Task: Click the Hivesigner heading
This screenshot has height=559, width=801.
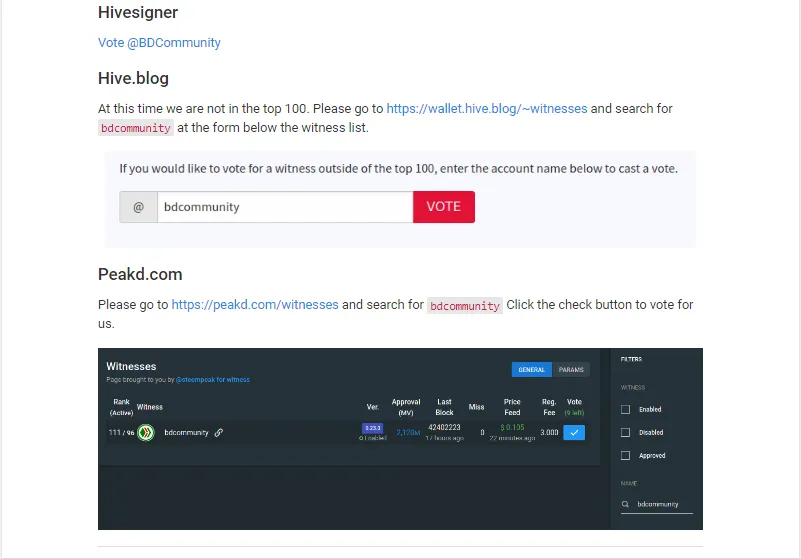Action: tap(138, 12)
